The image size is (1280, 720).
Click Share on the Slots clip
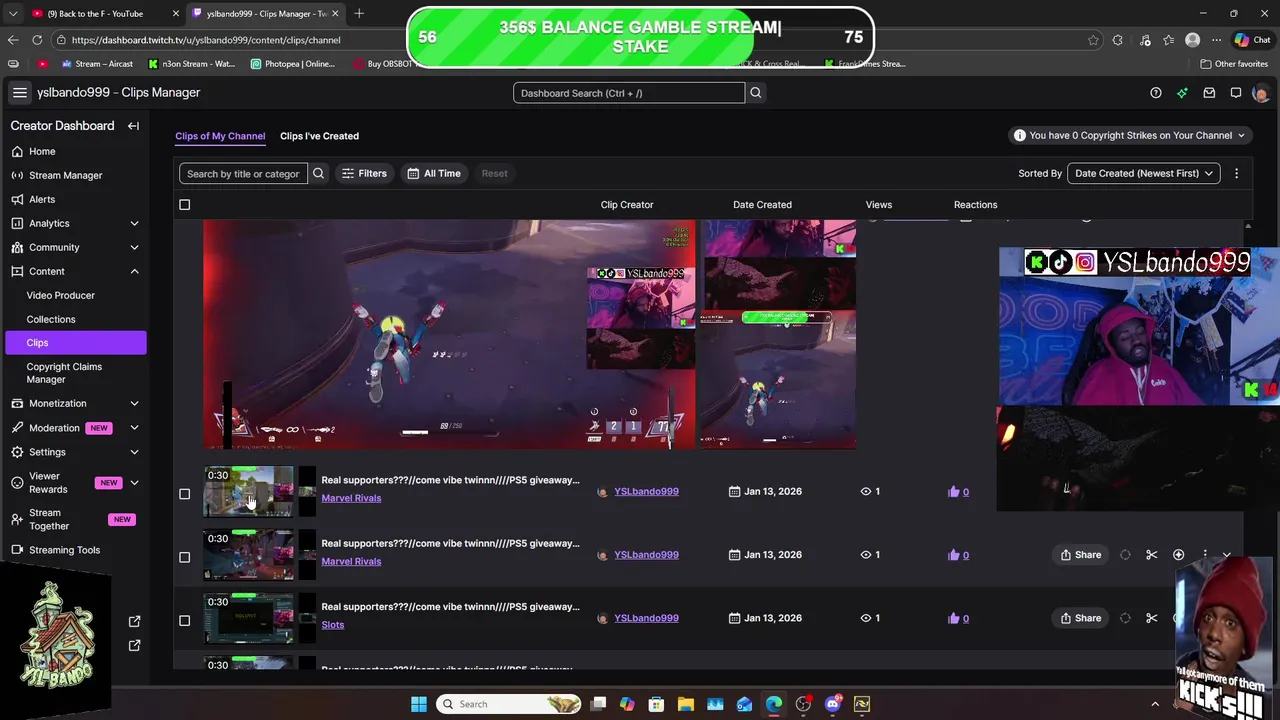click(1081, 618)
